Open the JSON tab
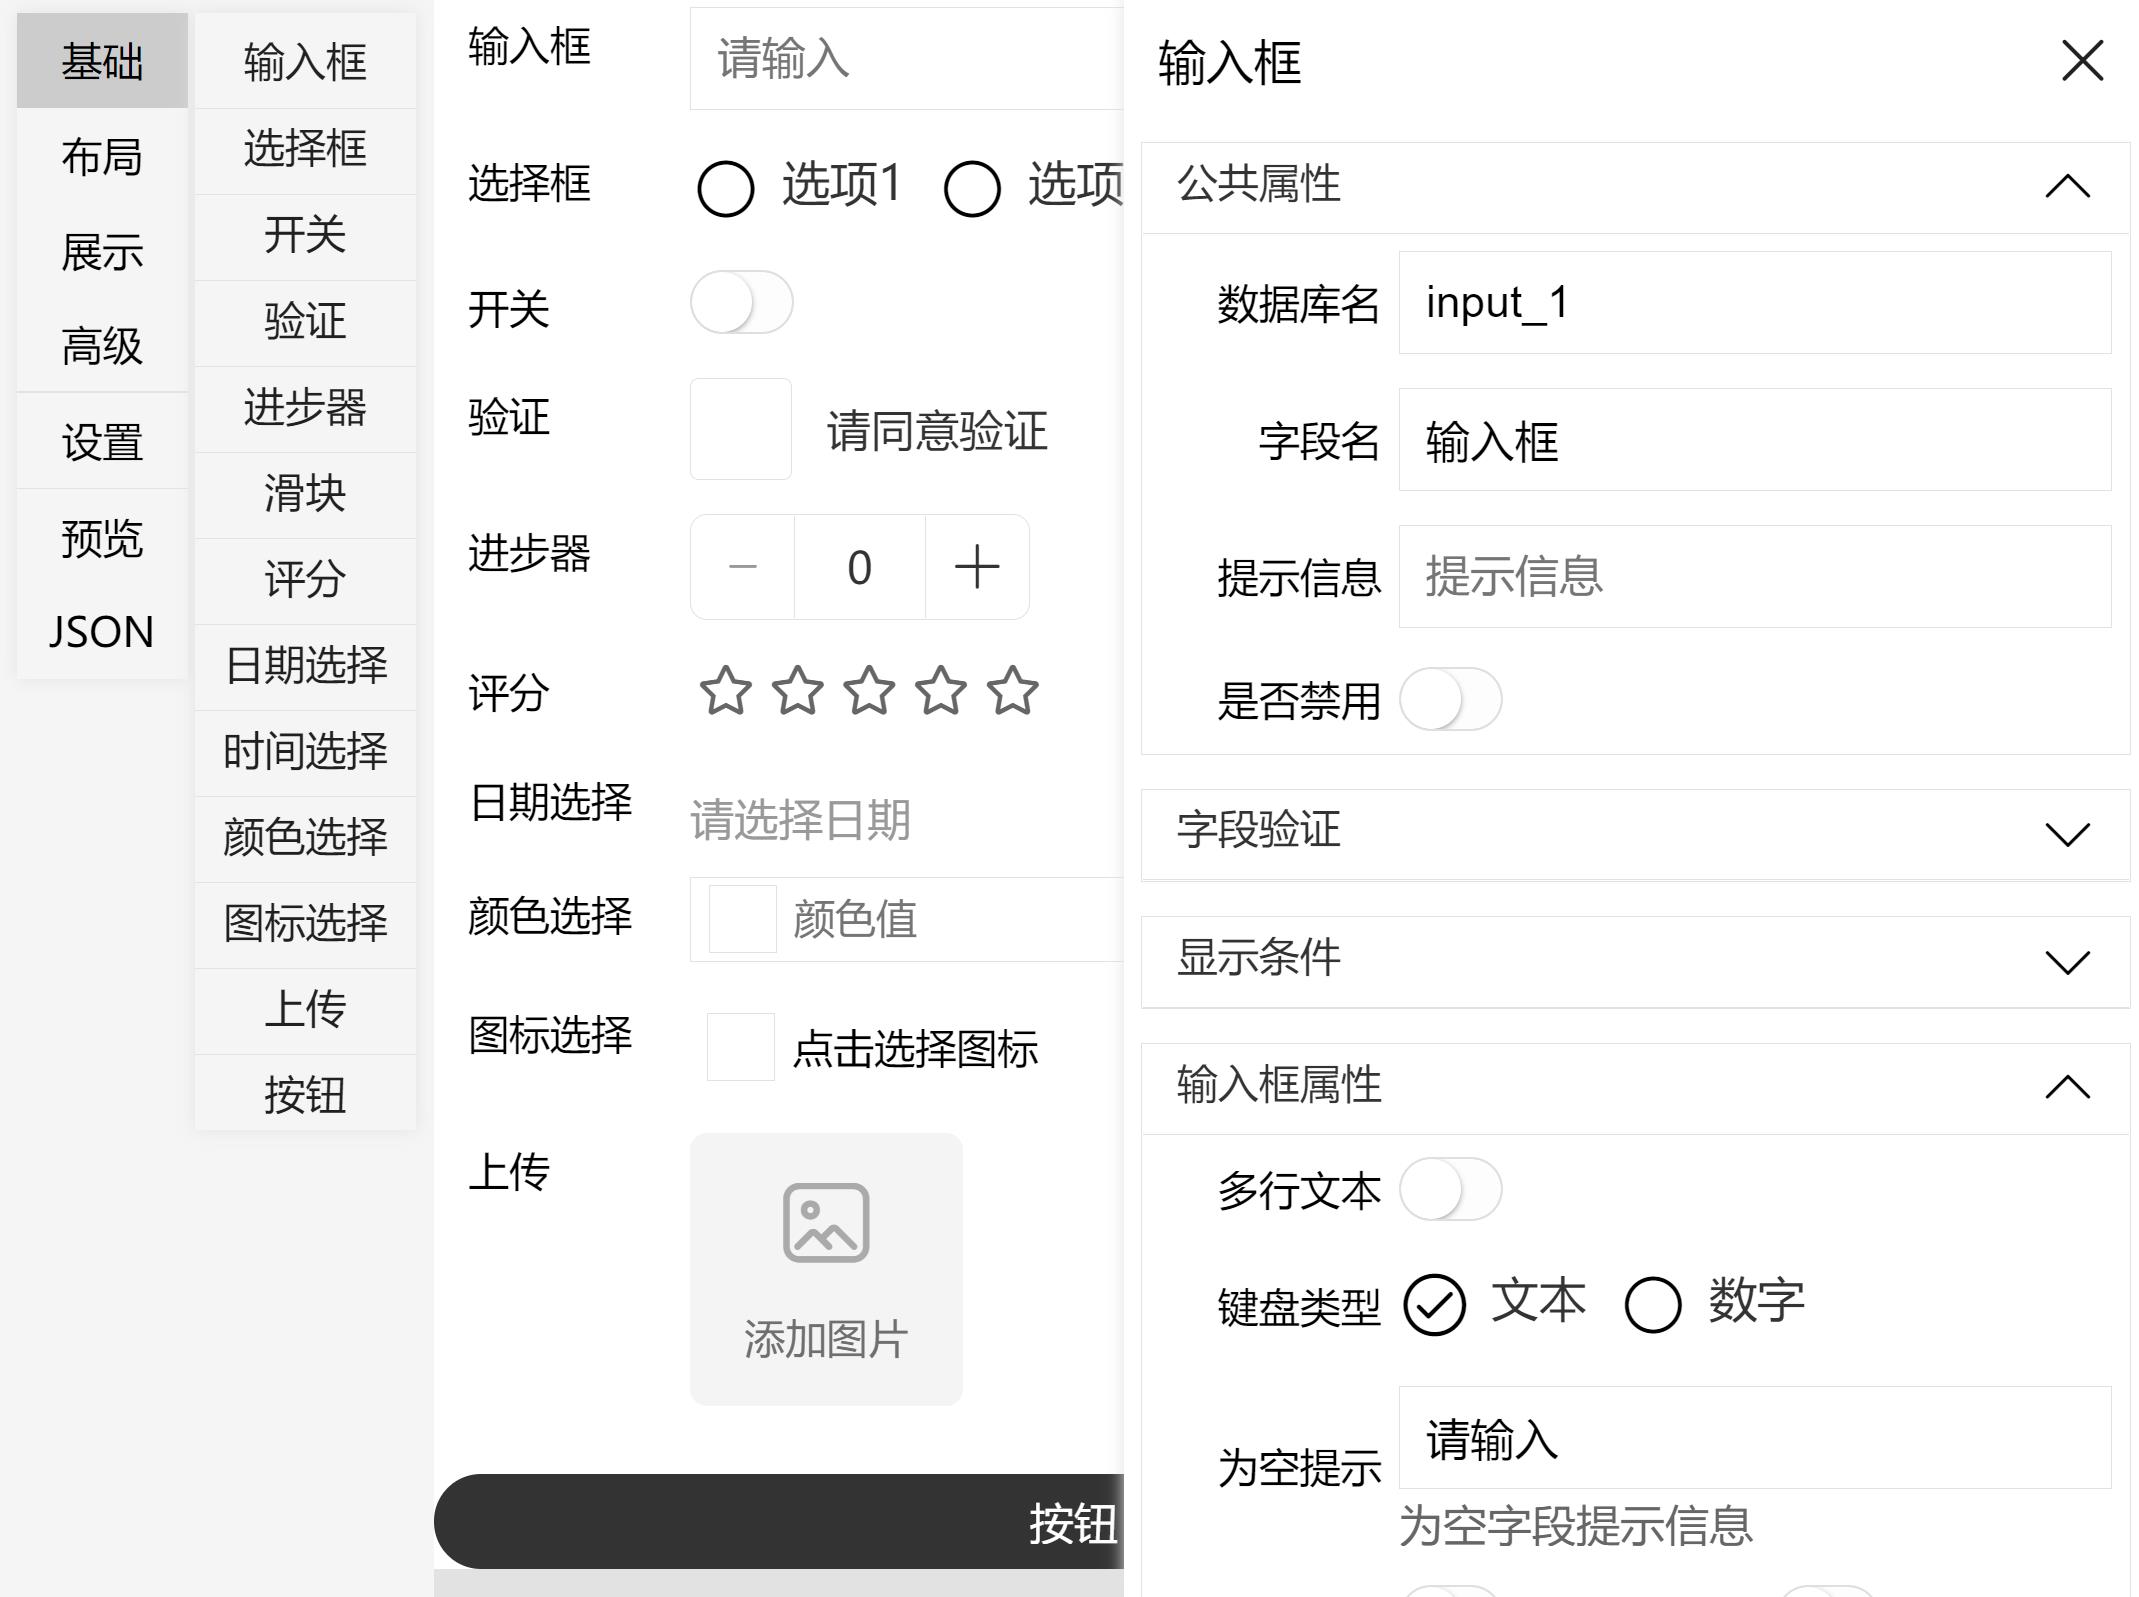Screen dimensions: 2139x1597 [101, 632]
